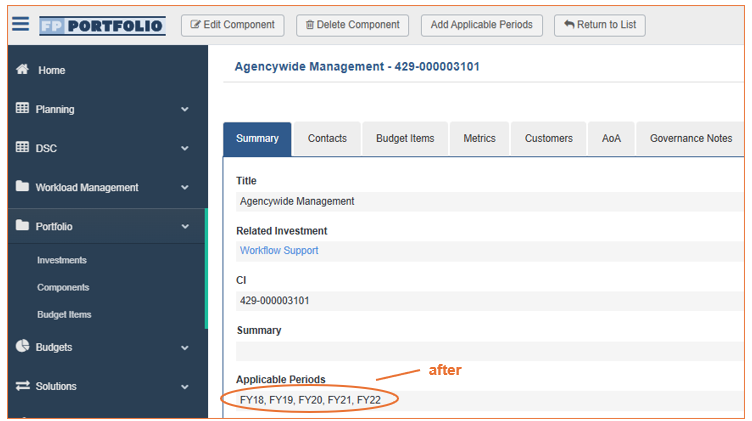
Task: Expand the Budgets menu chevron
Action: [x=185, y=348]
